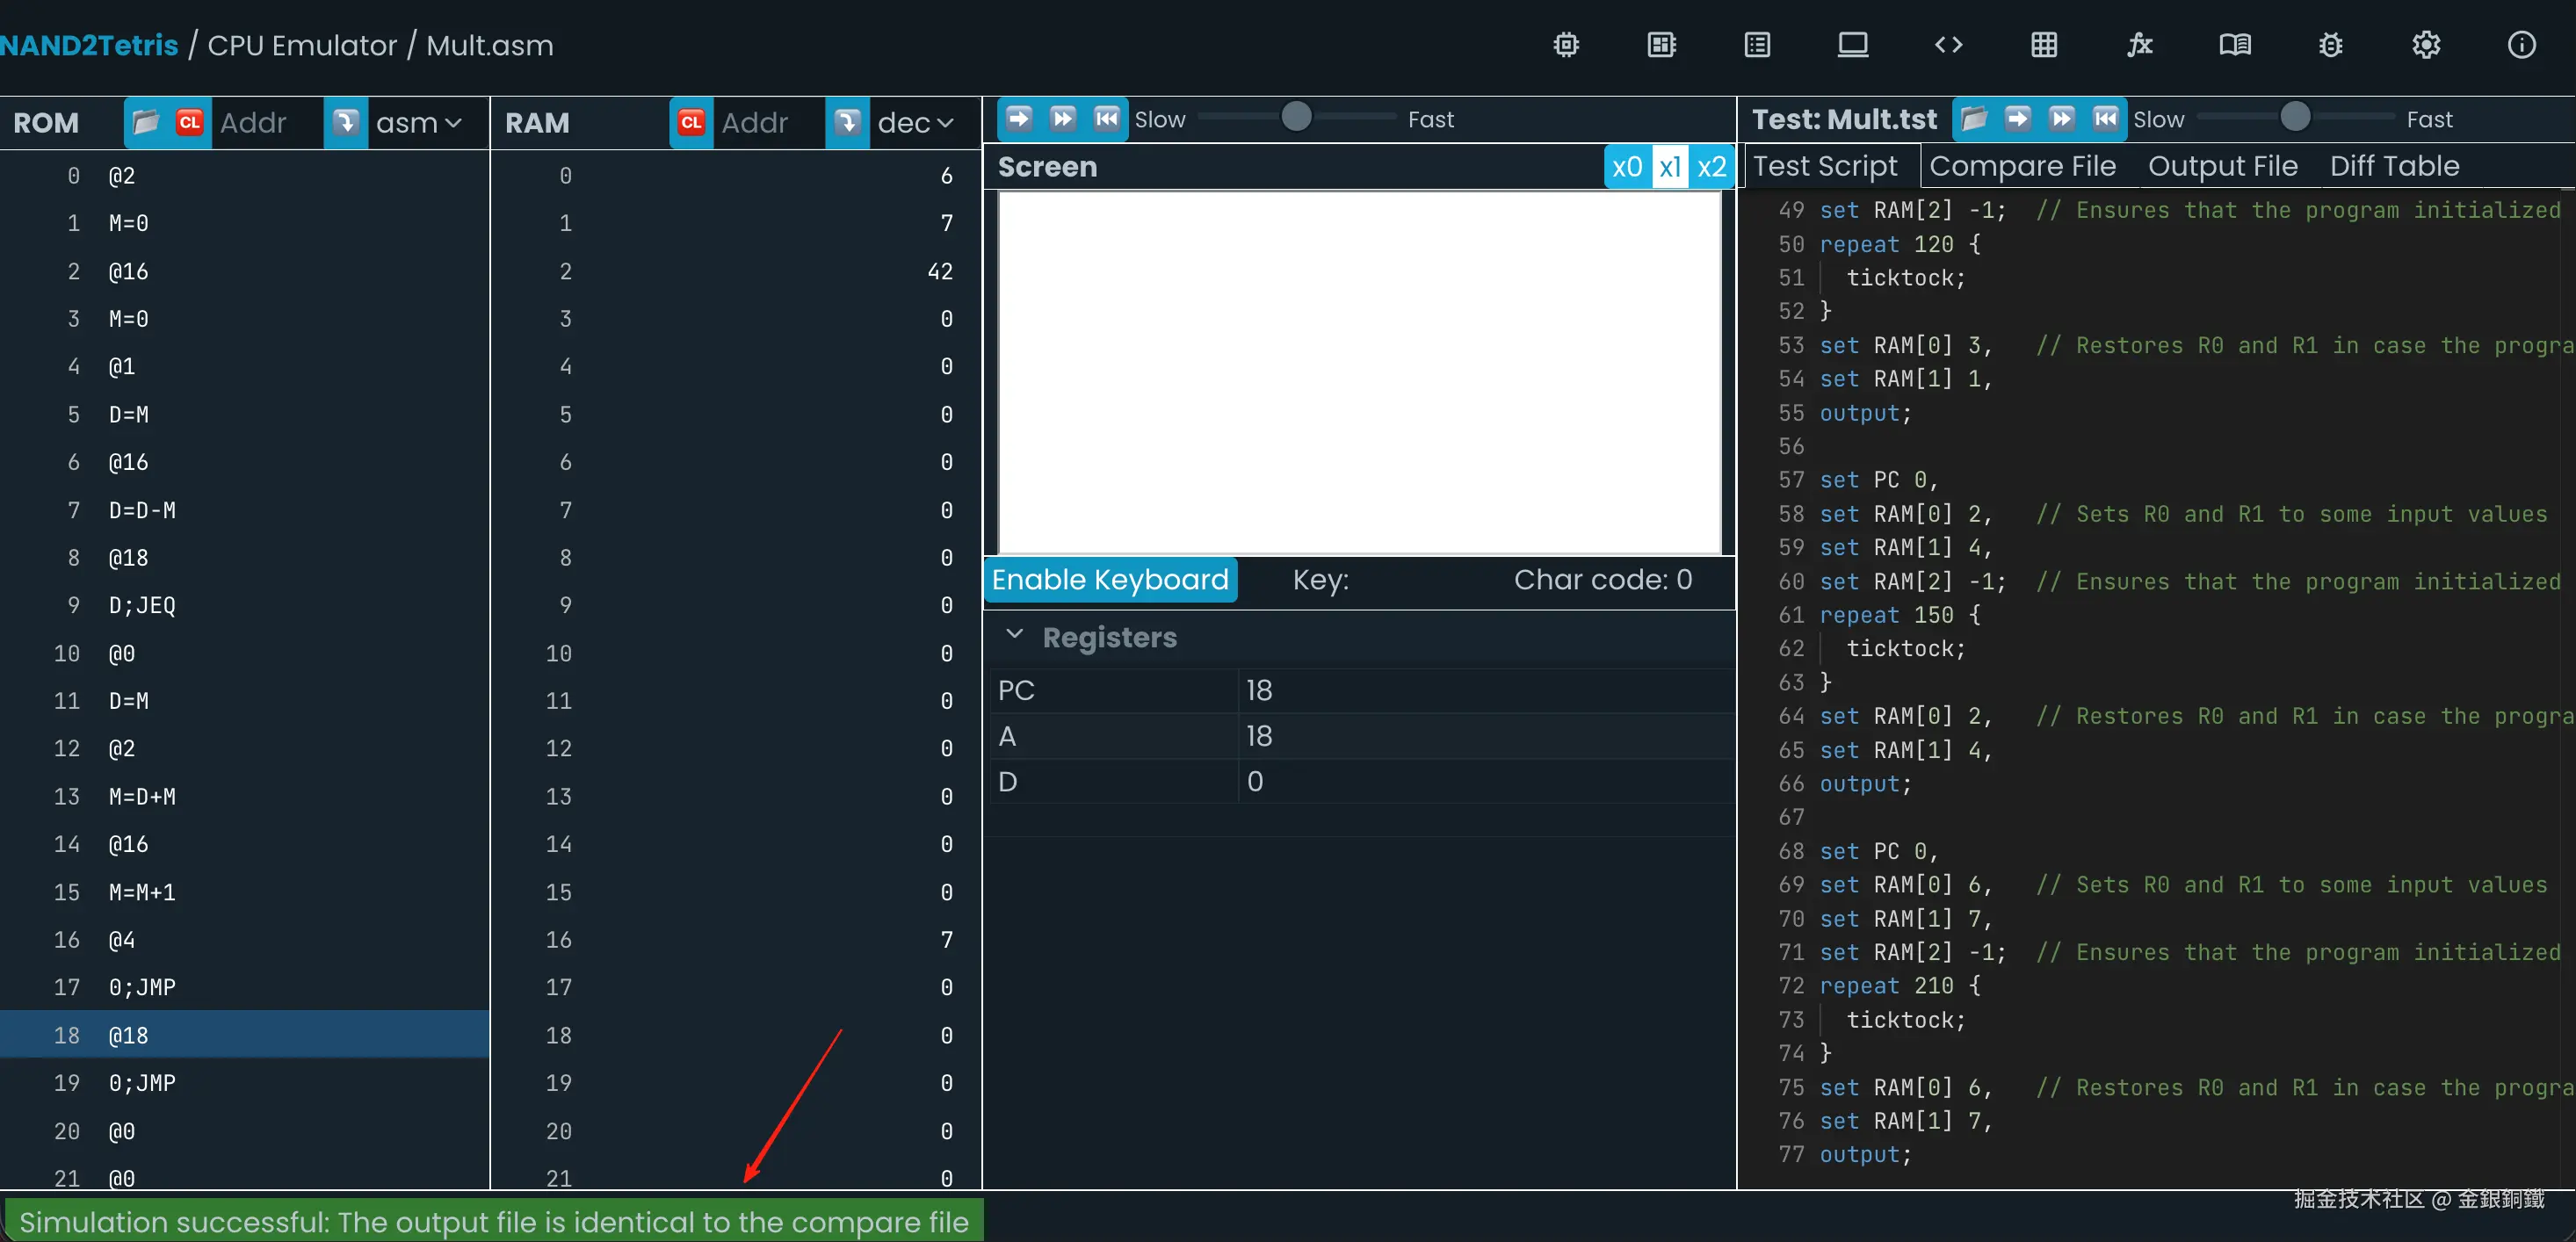
Task: Set screen scale to x0
Action: 1627,167
